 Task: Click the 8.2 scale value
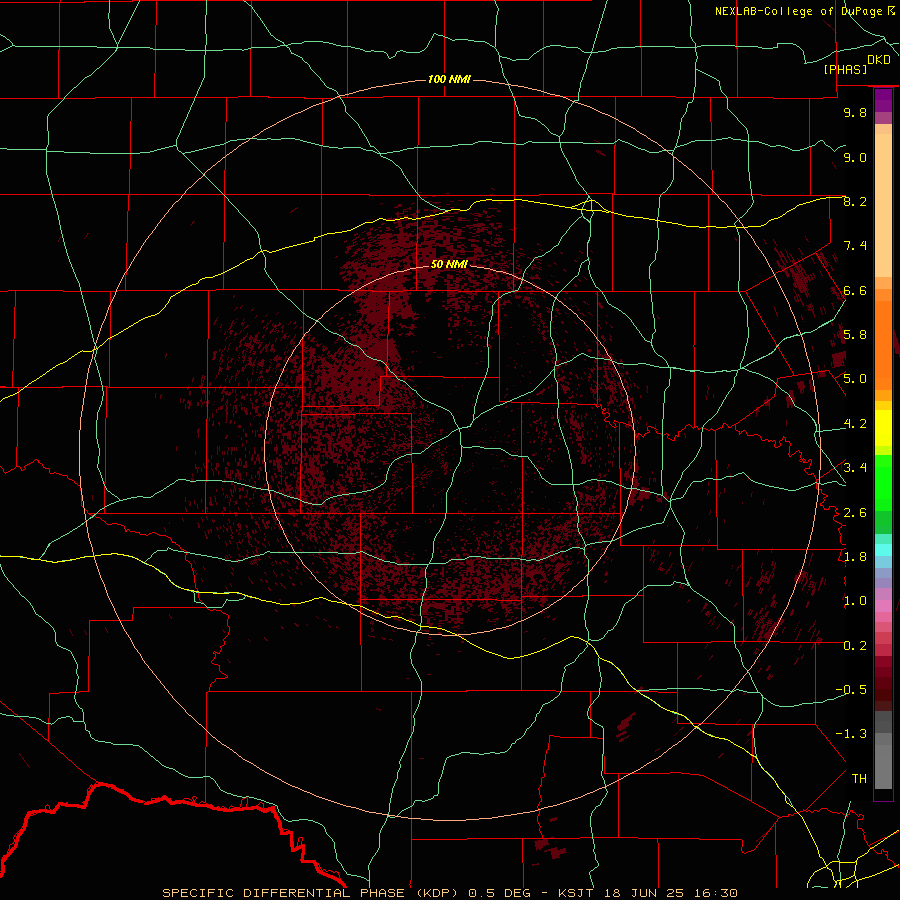[855, 201]
